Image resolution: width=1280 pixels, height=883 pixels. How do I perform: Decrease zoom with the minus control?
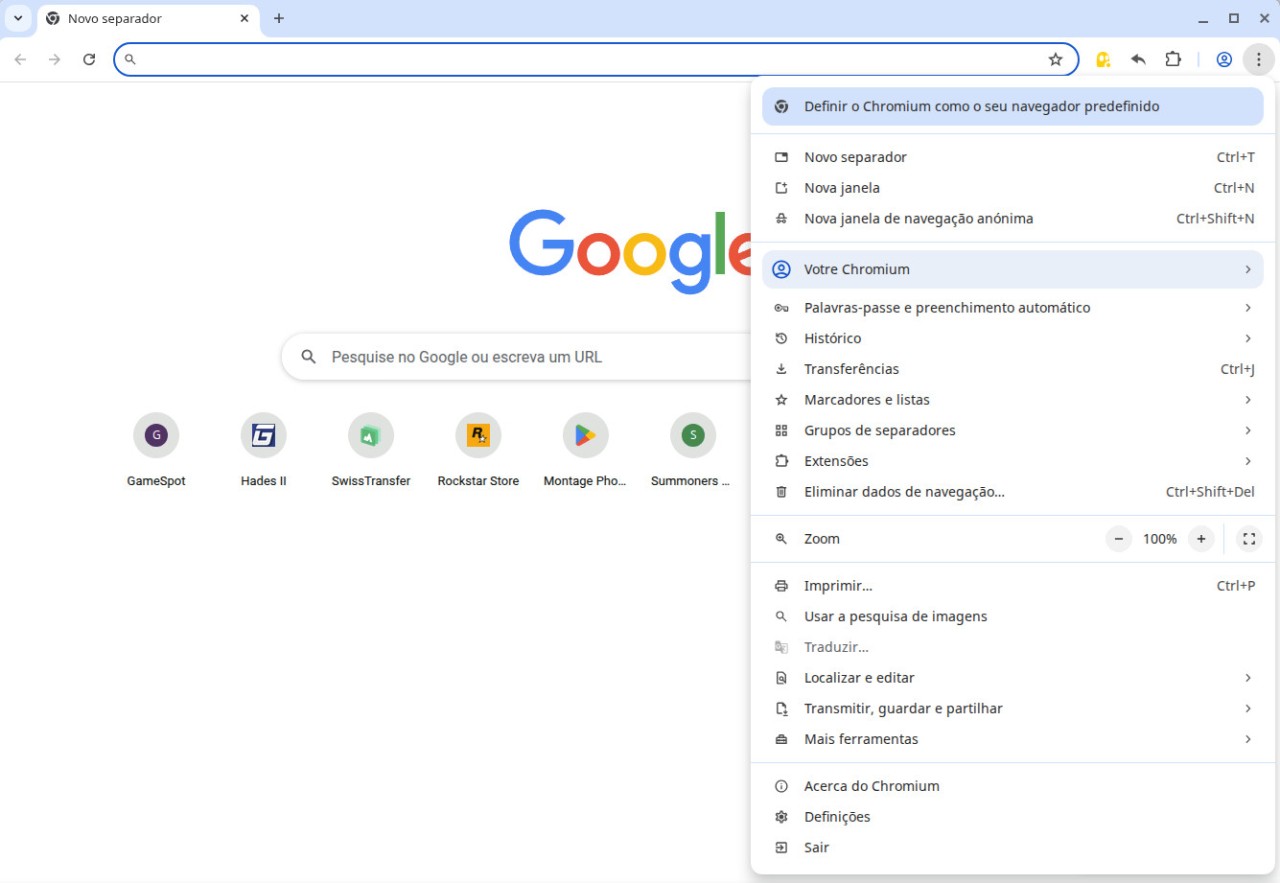(1118, 538)
